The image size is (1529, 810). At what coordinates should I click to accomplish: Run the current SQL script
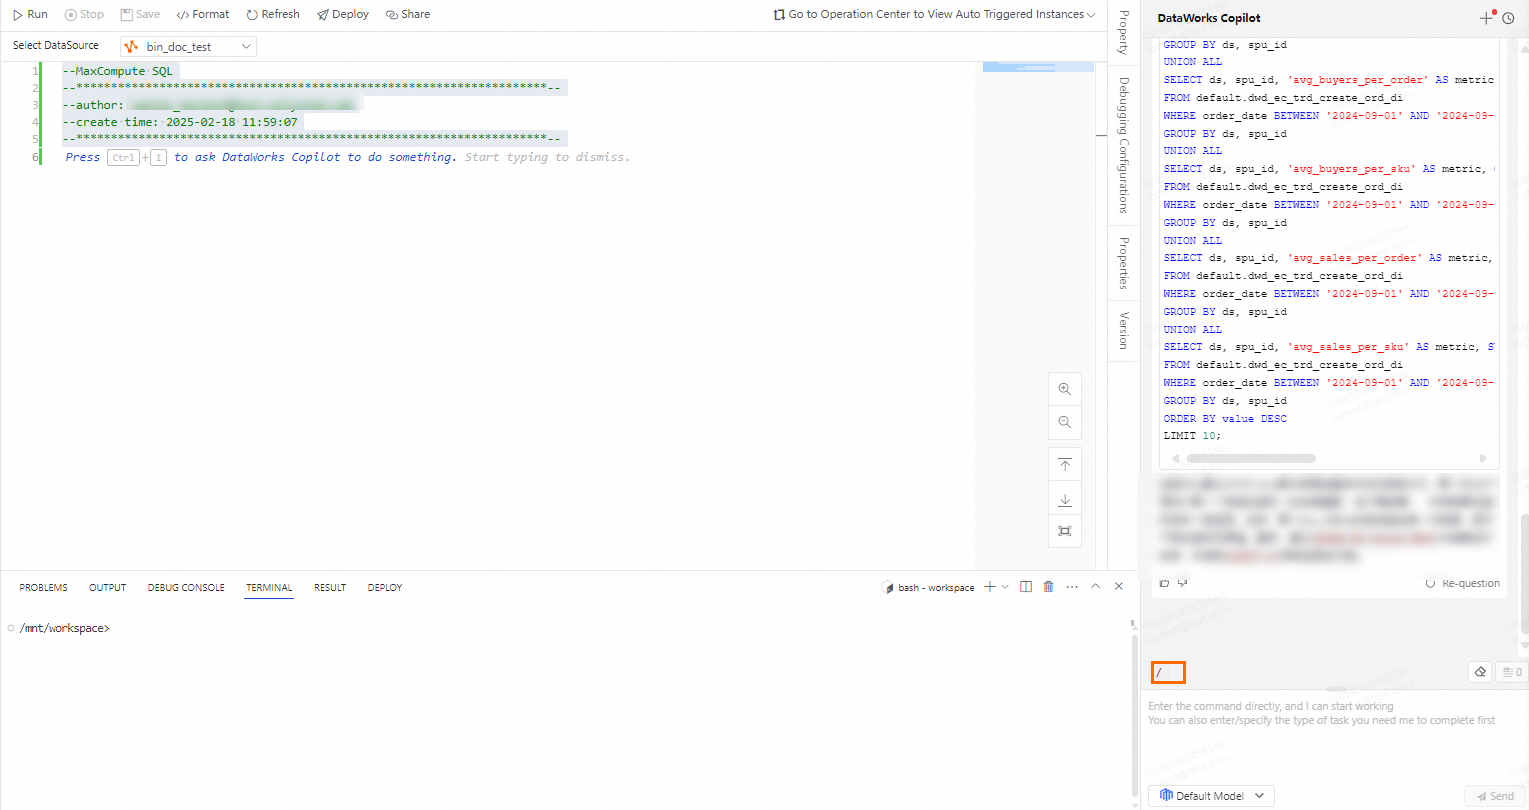30,14
